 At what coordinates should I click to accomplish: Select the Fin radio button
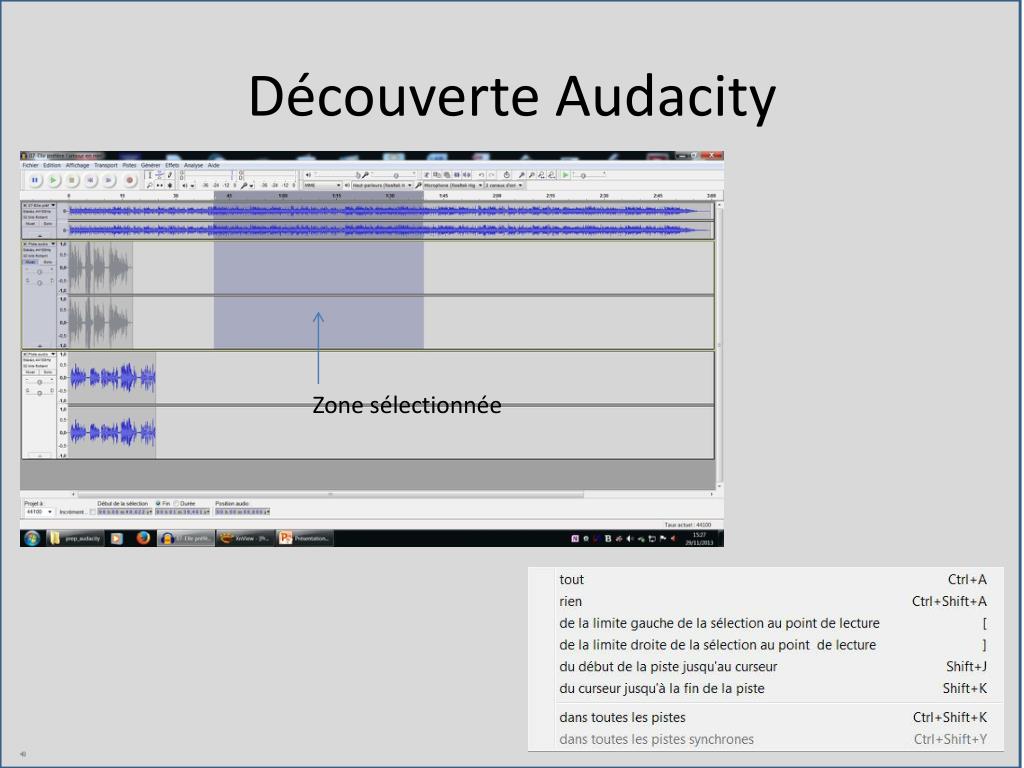tap(158, 504)
